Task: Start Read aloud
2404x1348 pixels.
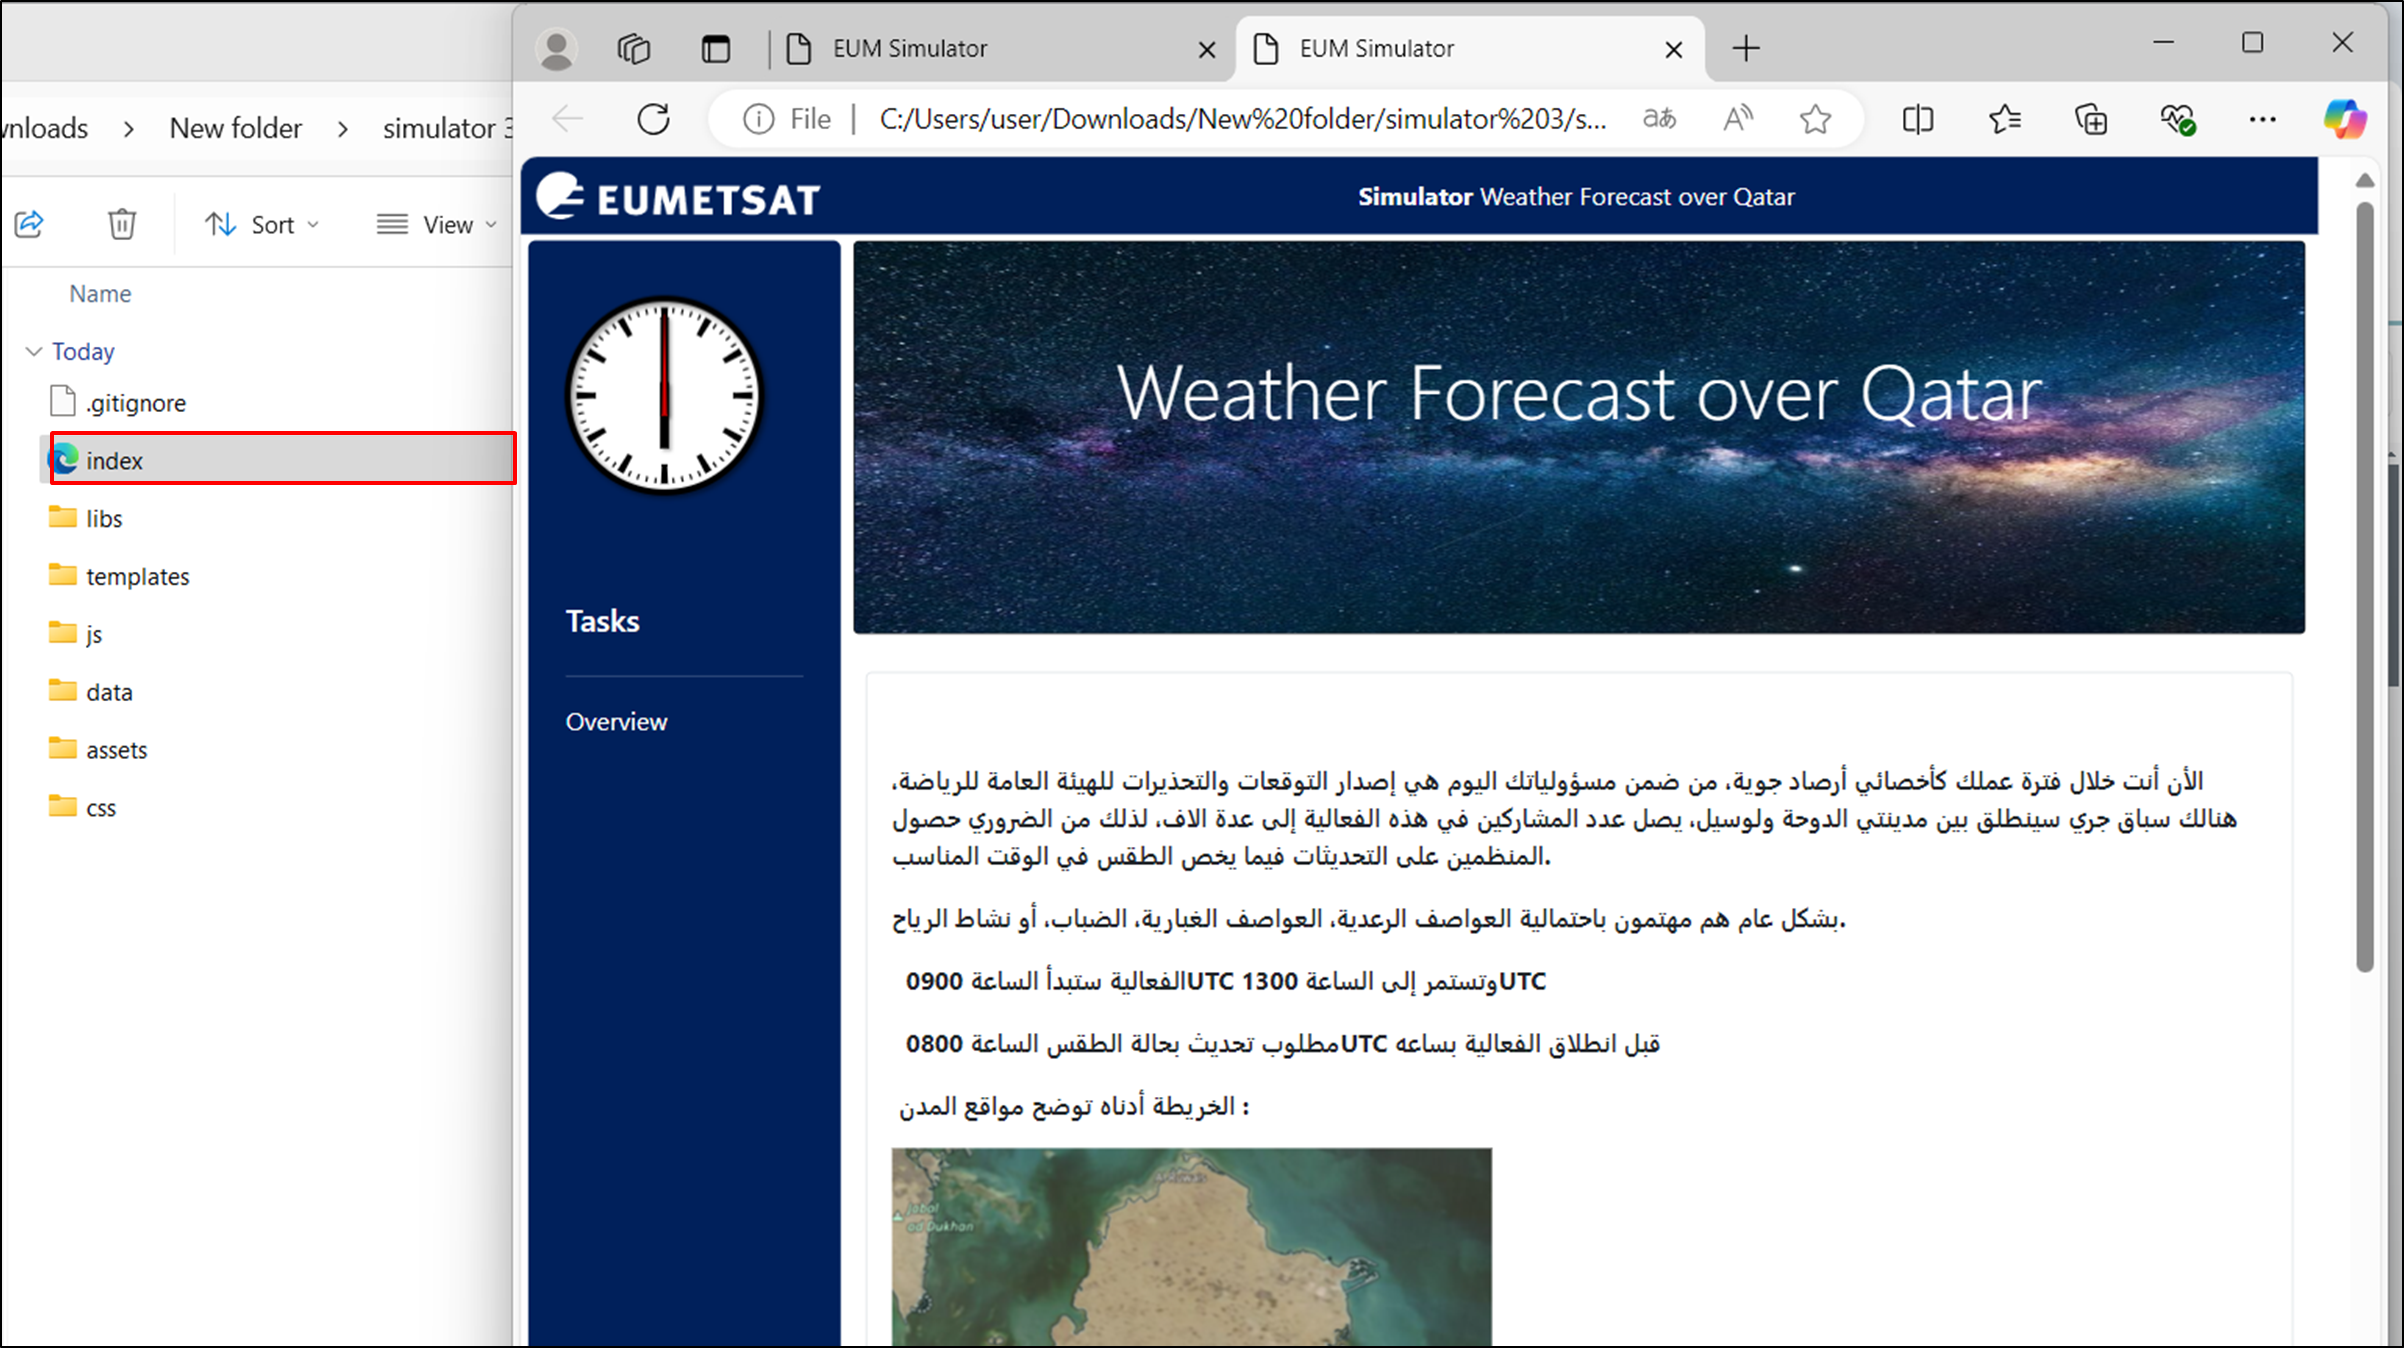Action: coord(1738,119)
